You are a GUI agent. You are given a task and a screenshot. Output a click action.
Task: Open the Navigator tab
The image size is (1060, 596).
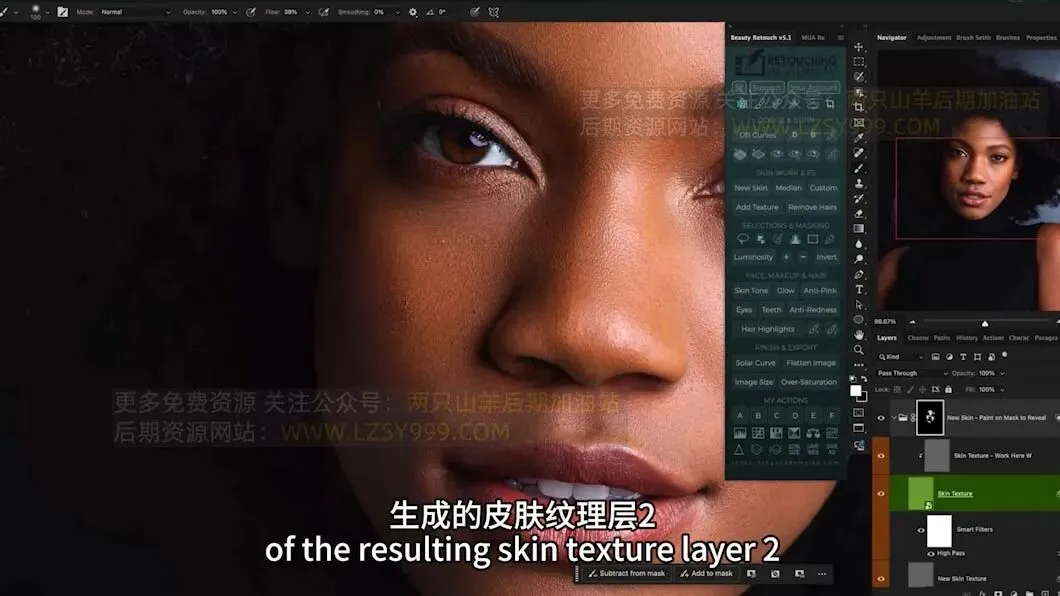coord(891,38)
